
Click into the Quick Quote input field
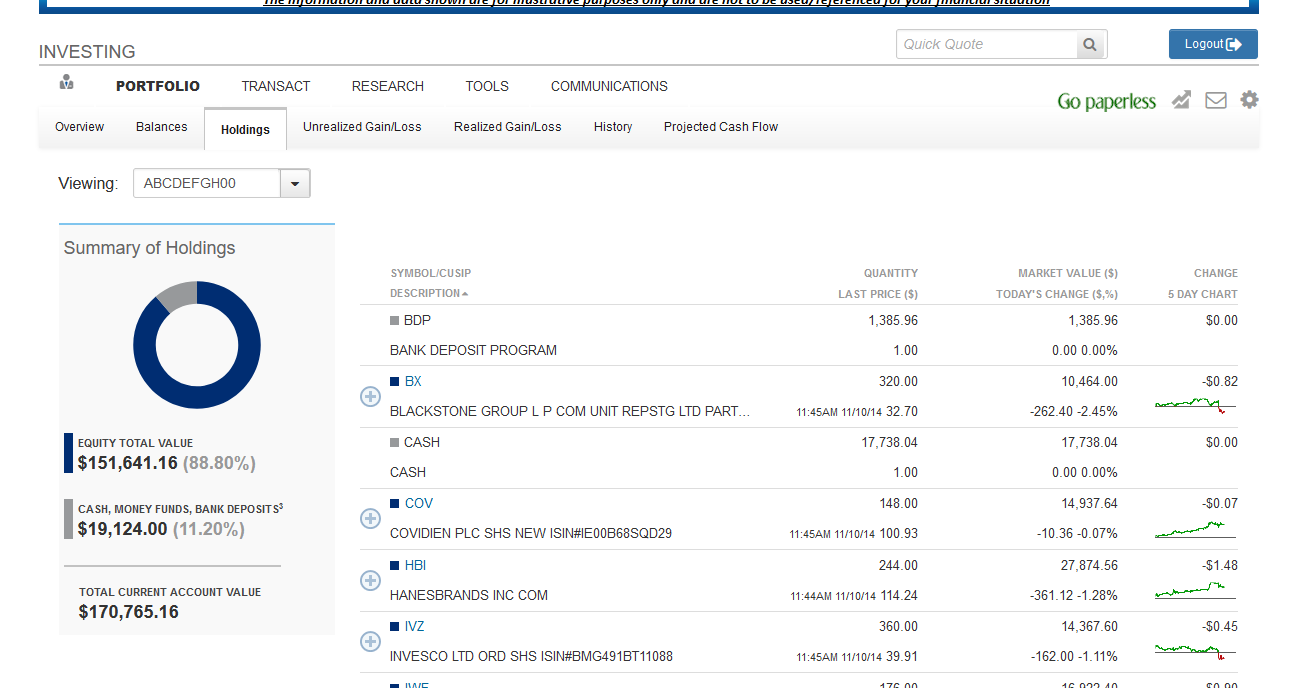(x=986, y=45)
